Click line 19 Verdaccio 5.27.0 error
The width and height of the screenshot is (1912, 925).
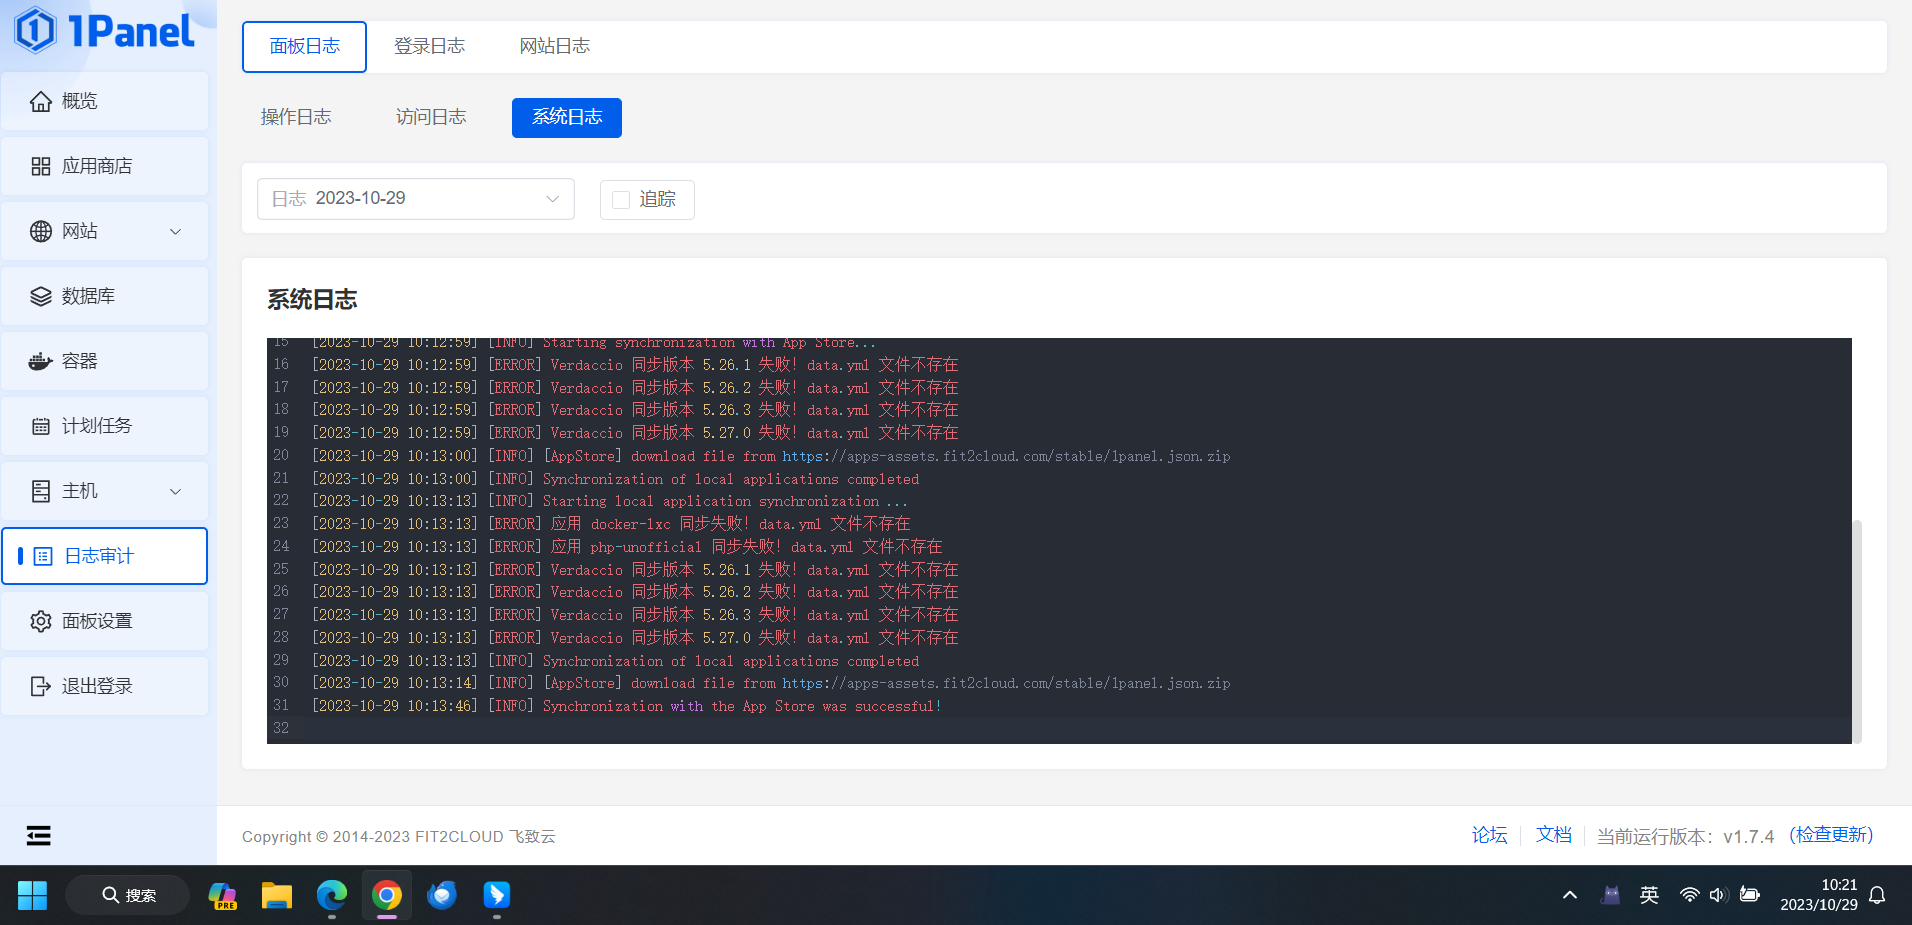635,433
